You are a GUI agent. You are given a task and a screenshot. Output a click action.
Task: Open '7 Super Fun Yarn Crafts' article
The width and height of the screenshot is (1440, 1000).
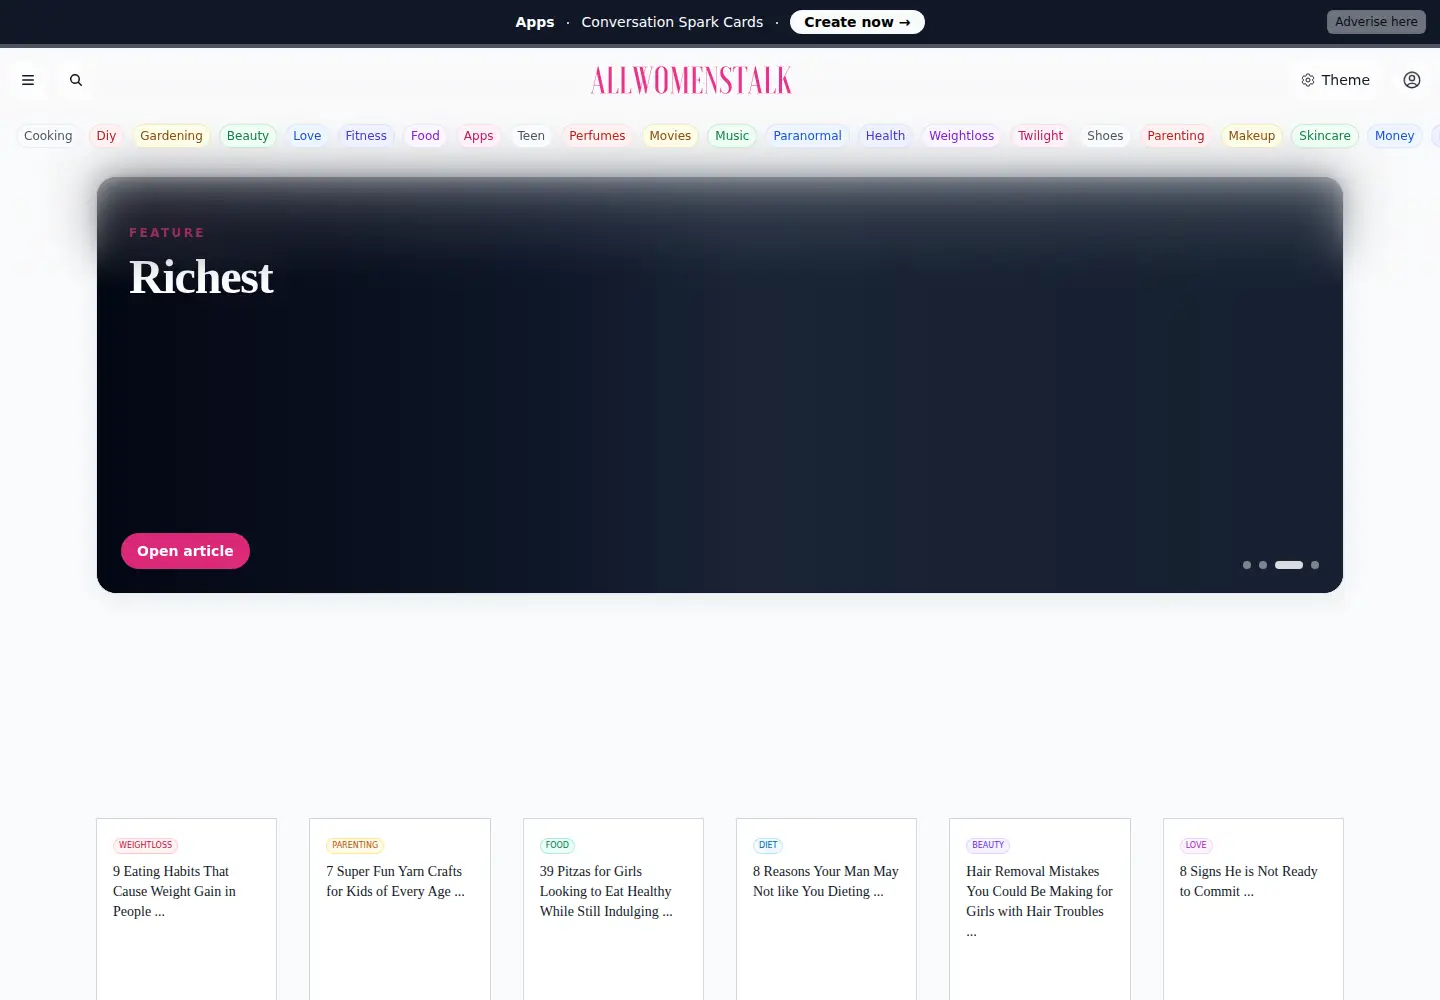coord(395,881)
